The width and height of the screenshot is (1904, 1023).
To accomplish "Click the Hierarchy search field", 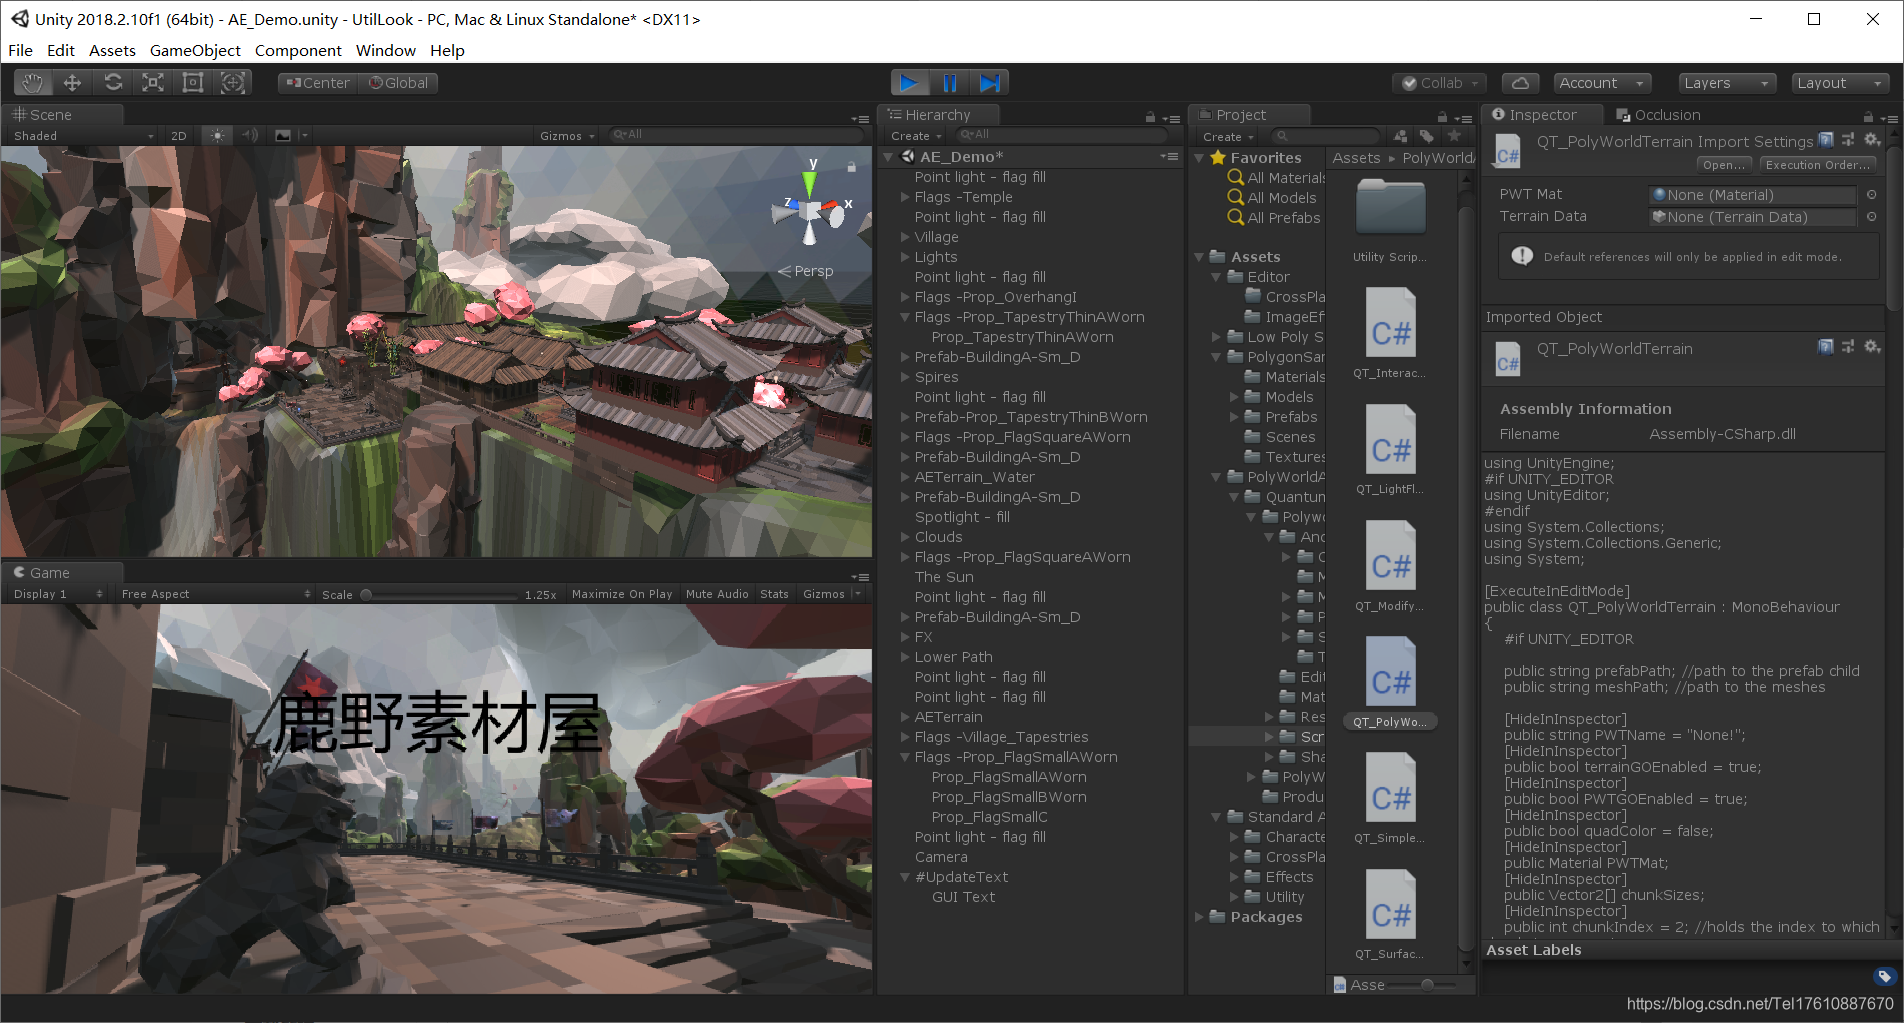I will [x=1062, y=135].
